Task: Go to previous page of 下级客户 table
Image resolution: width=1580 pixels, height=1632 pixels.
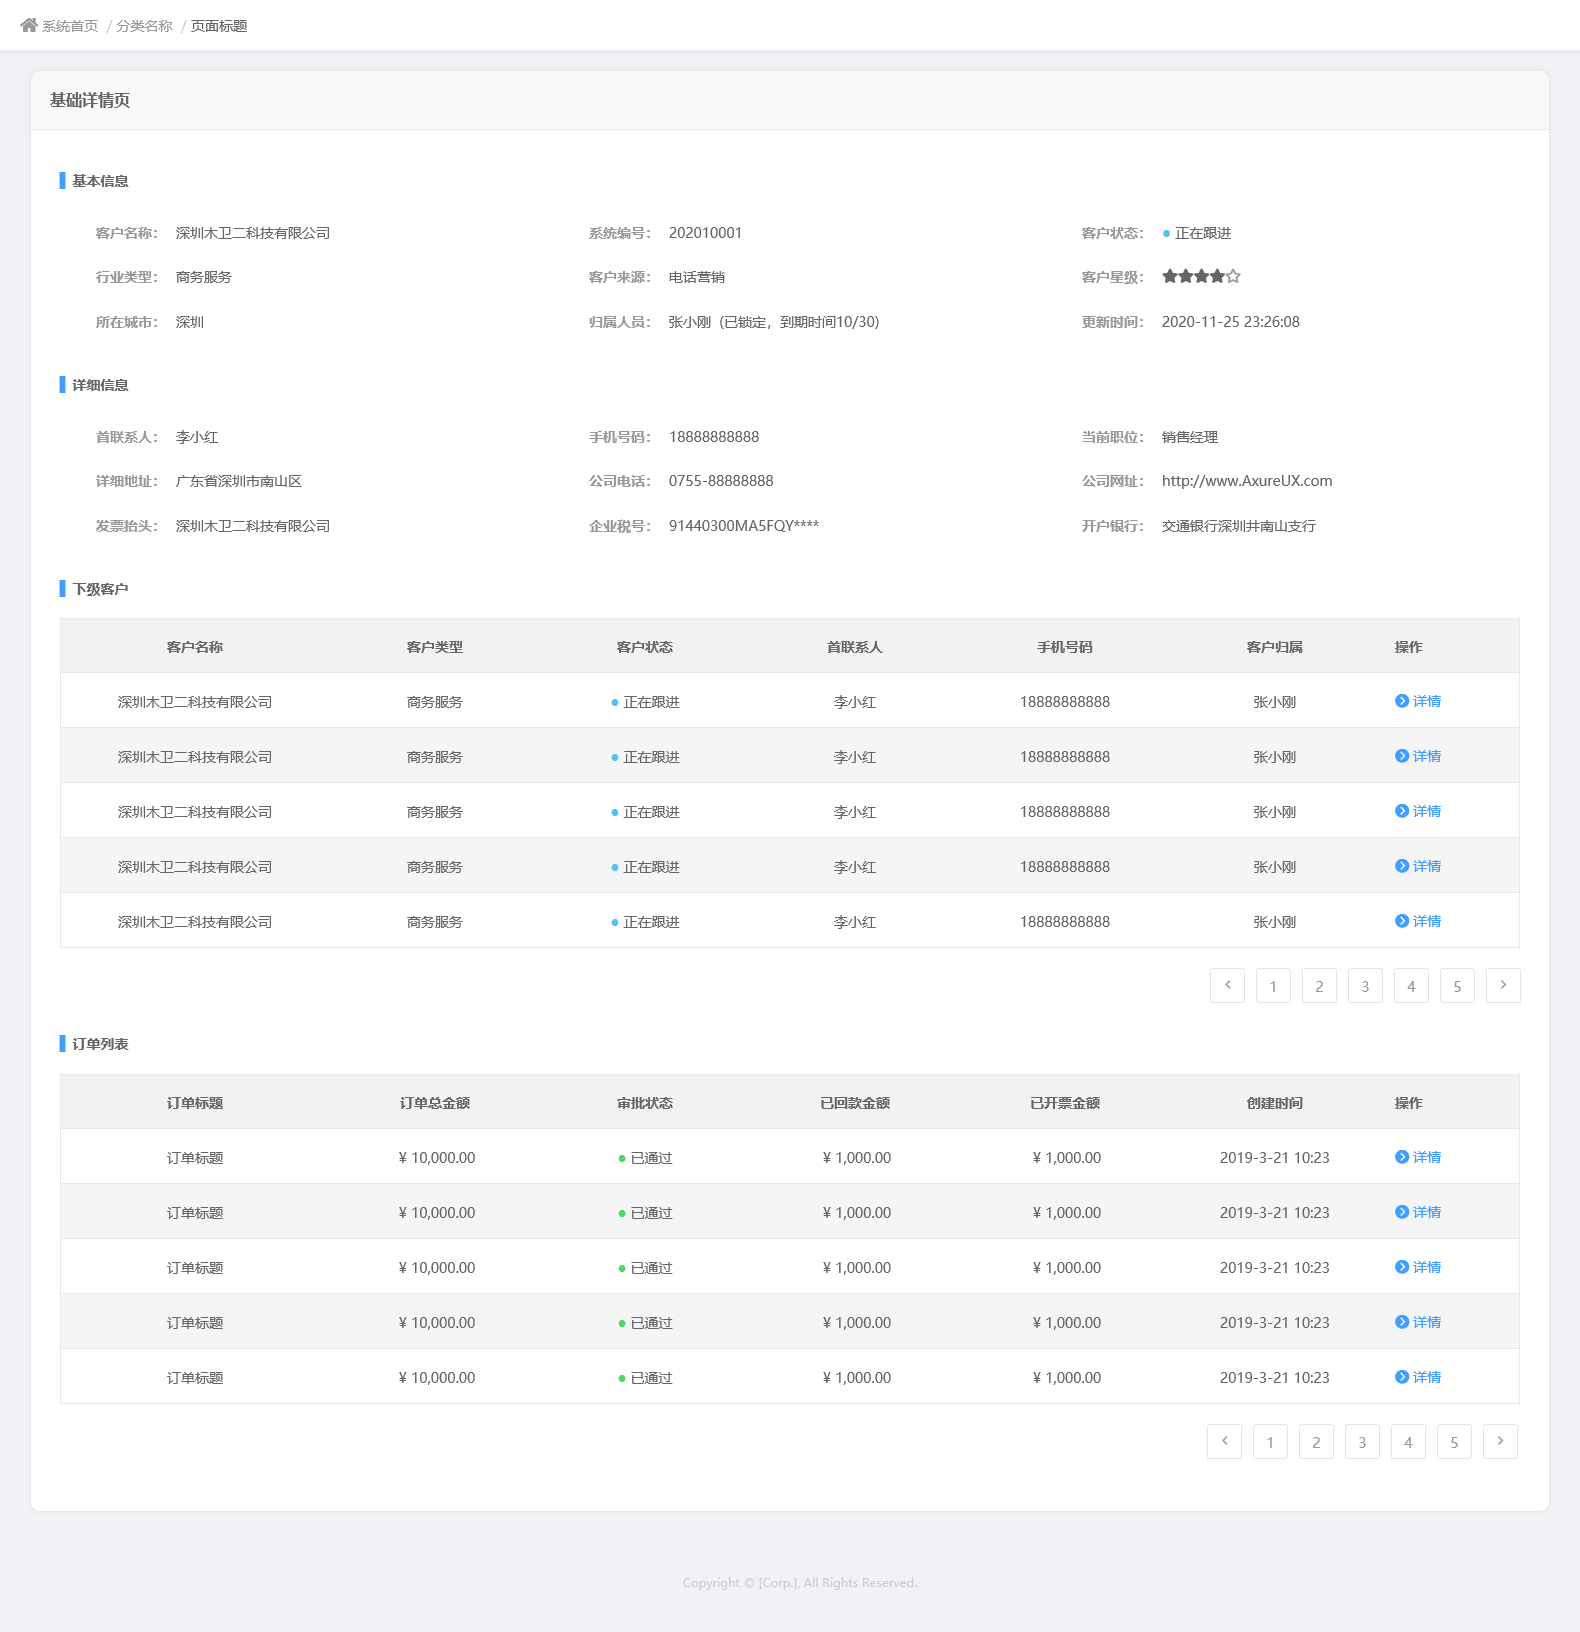Action: [x=1227, y=985]
